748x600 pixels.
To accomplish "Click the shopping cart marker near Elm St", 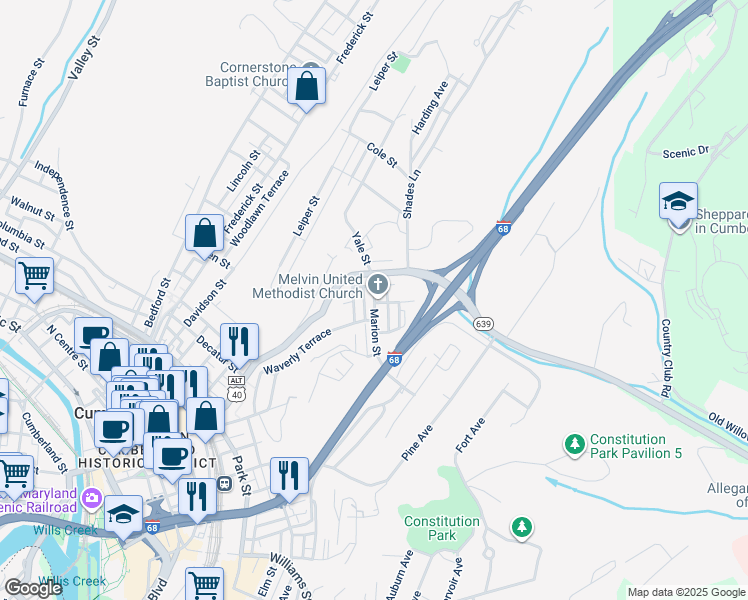I will (x=205, y=584).
